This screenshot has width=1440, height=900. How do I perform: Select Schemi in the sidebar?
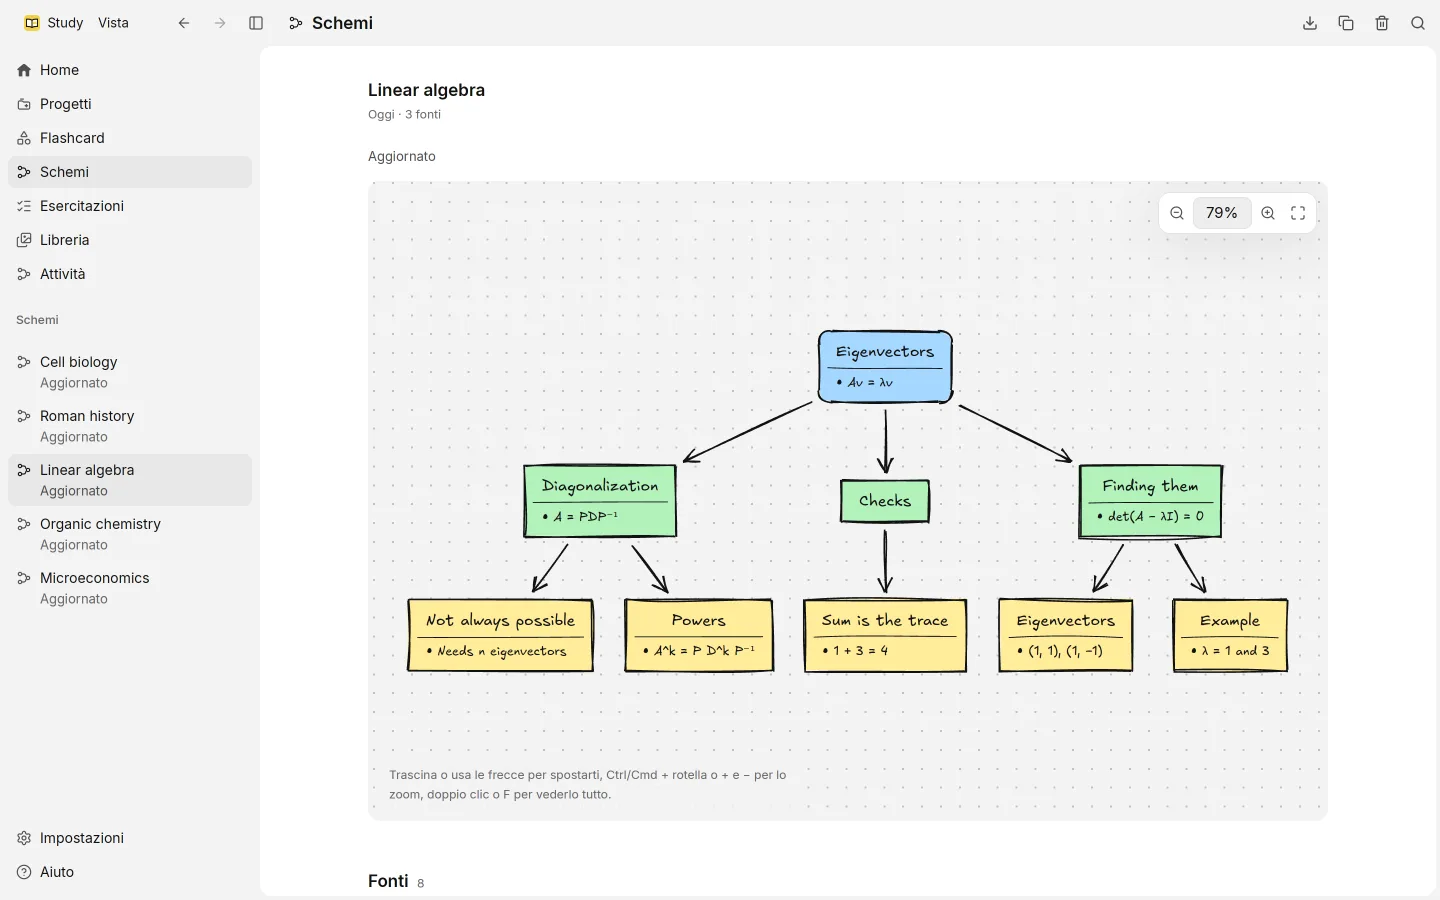(130, 172)
